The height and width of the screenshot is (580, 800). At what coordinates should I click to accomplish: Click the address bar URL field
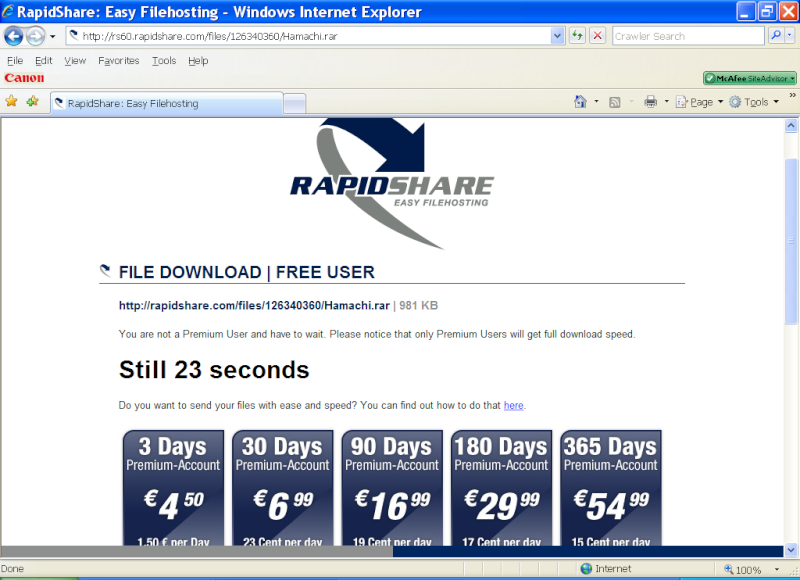click(x=308, y=36)
